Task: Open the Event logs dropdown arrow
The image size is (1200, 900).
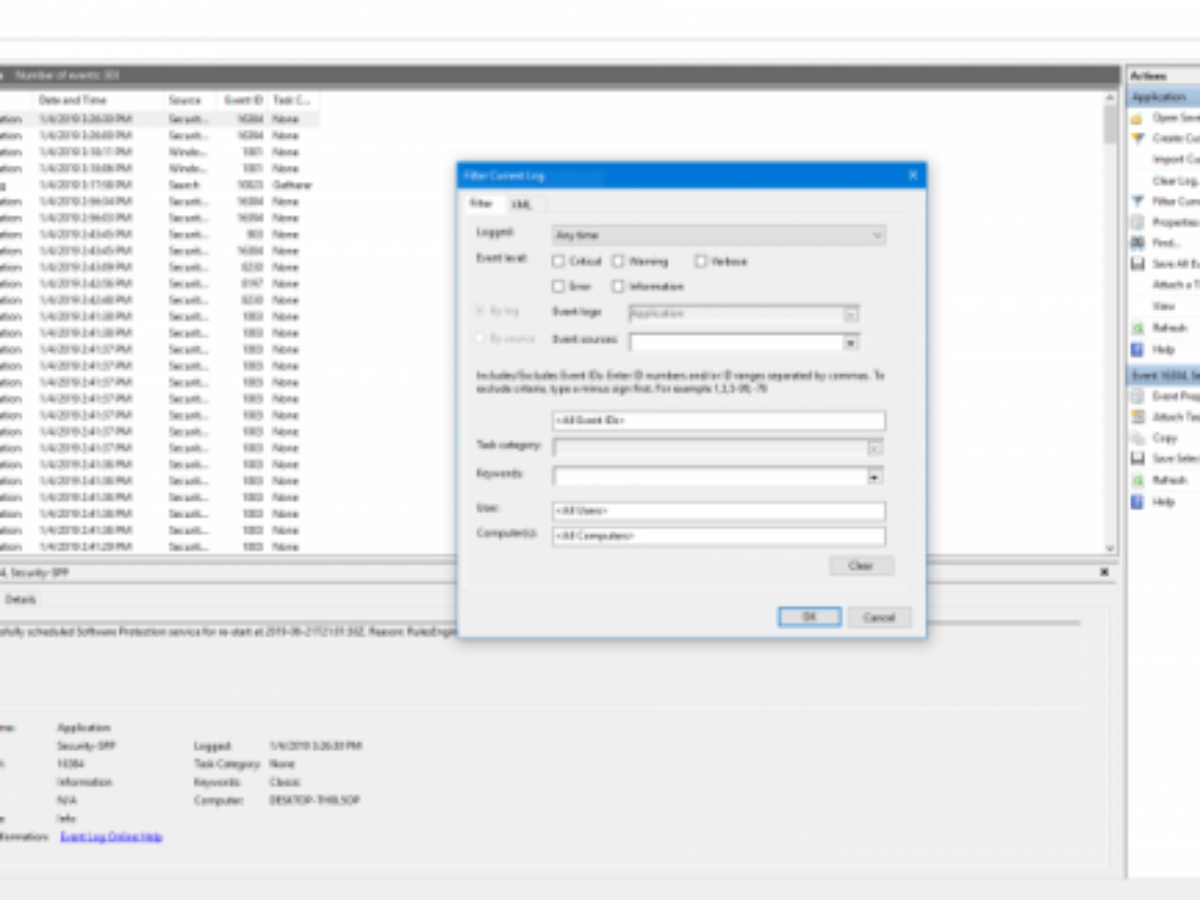Action: pos(850,313)
